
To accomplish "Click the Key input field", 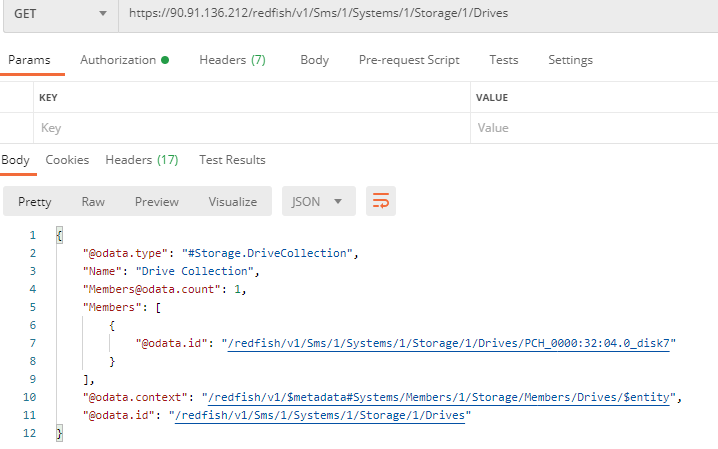I will (250, 128).
